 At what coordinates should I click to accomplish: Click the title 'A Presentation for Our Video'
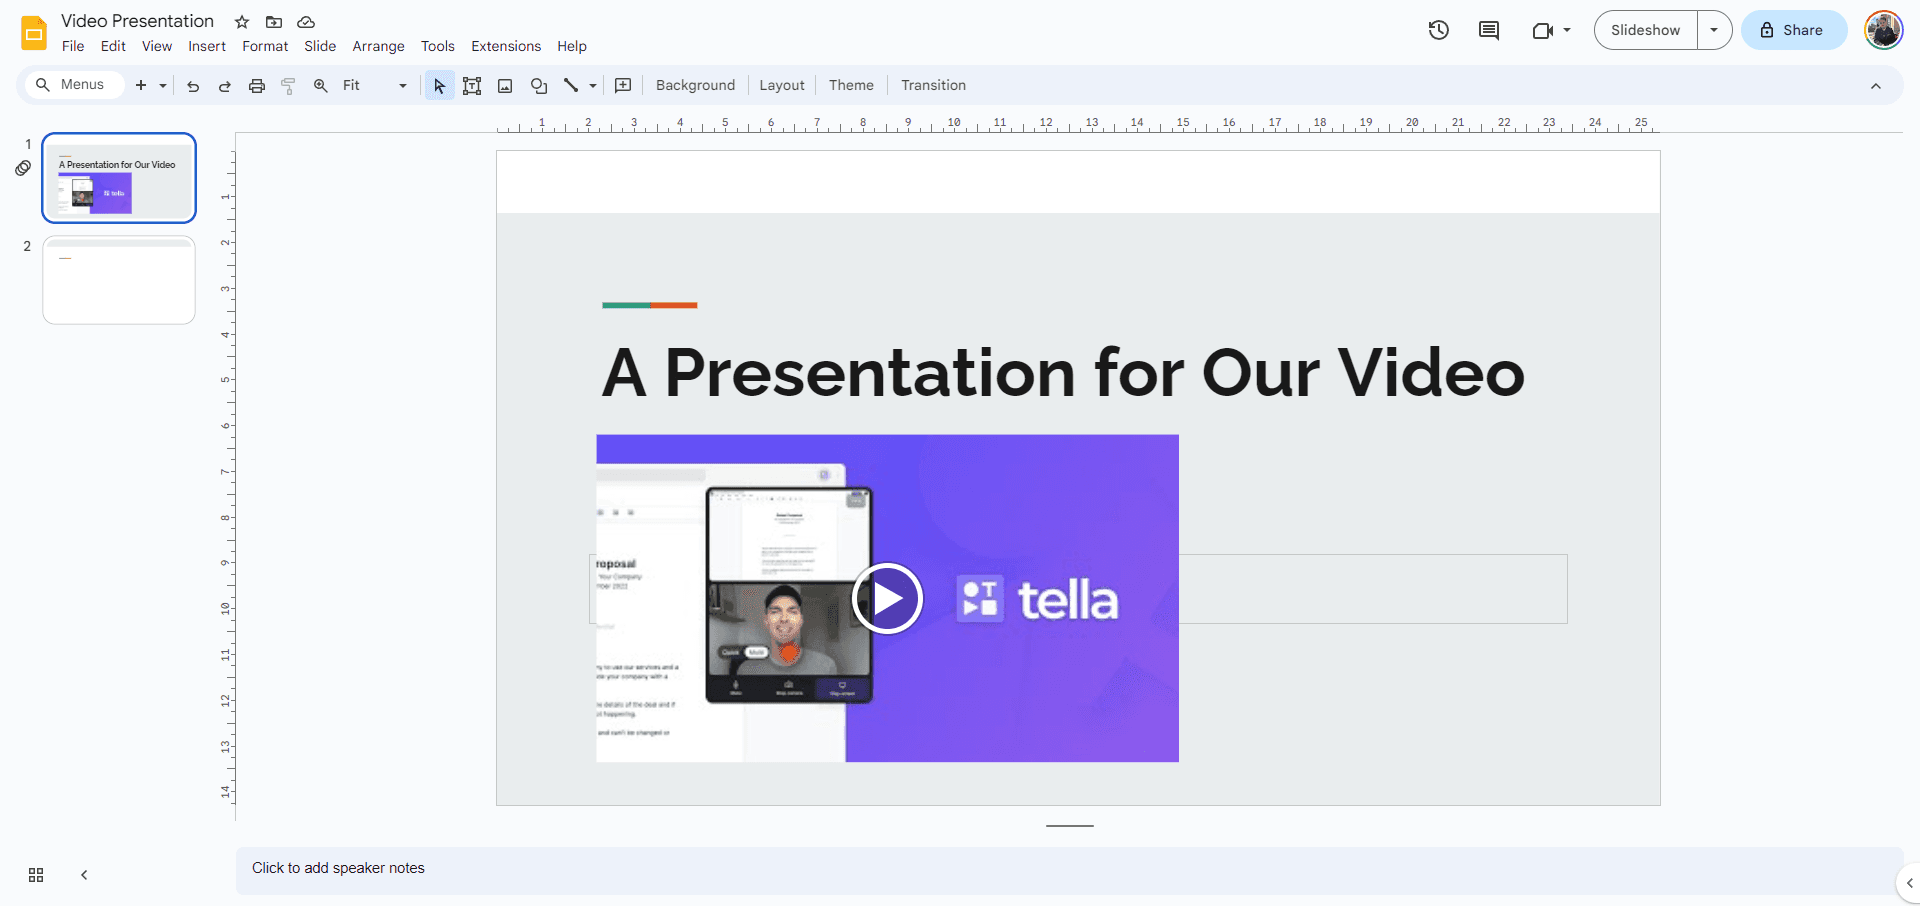coord(1063,373)
